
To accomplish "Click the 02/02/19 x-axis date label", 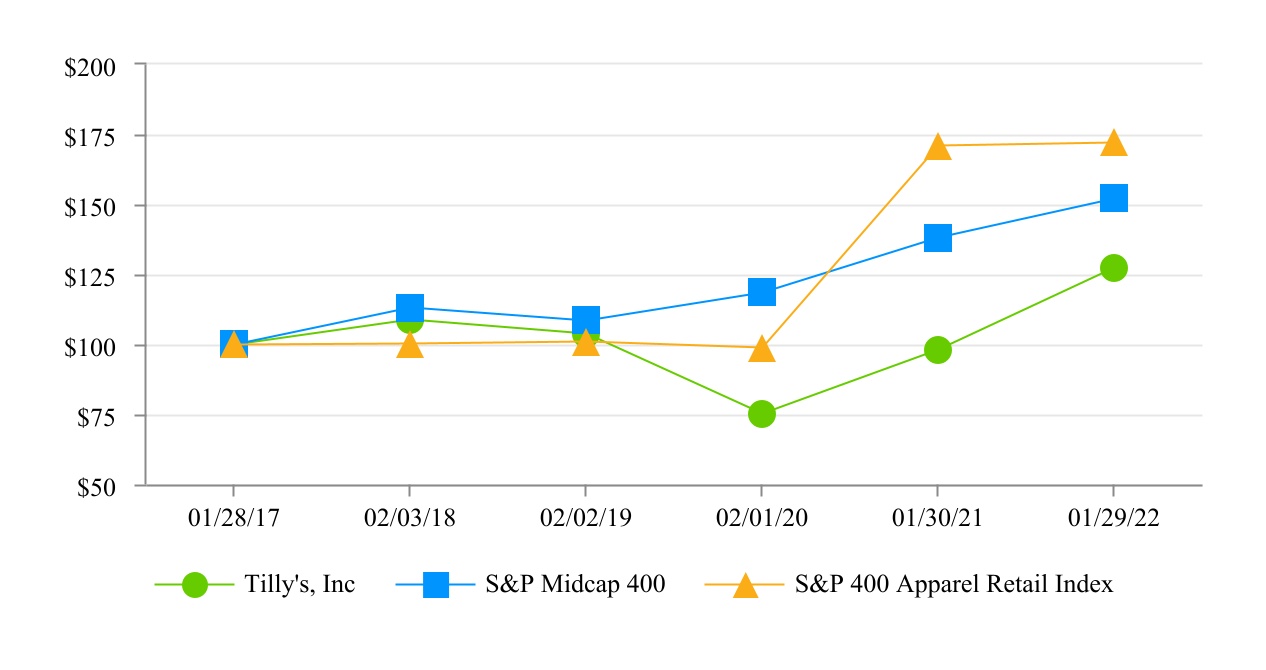I will point(585,518).
